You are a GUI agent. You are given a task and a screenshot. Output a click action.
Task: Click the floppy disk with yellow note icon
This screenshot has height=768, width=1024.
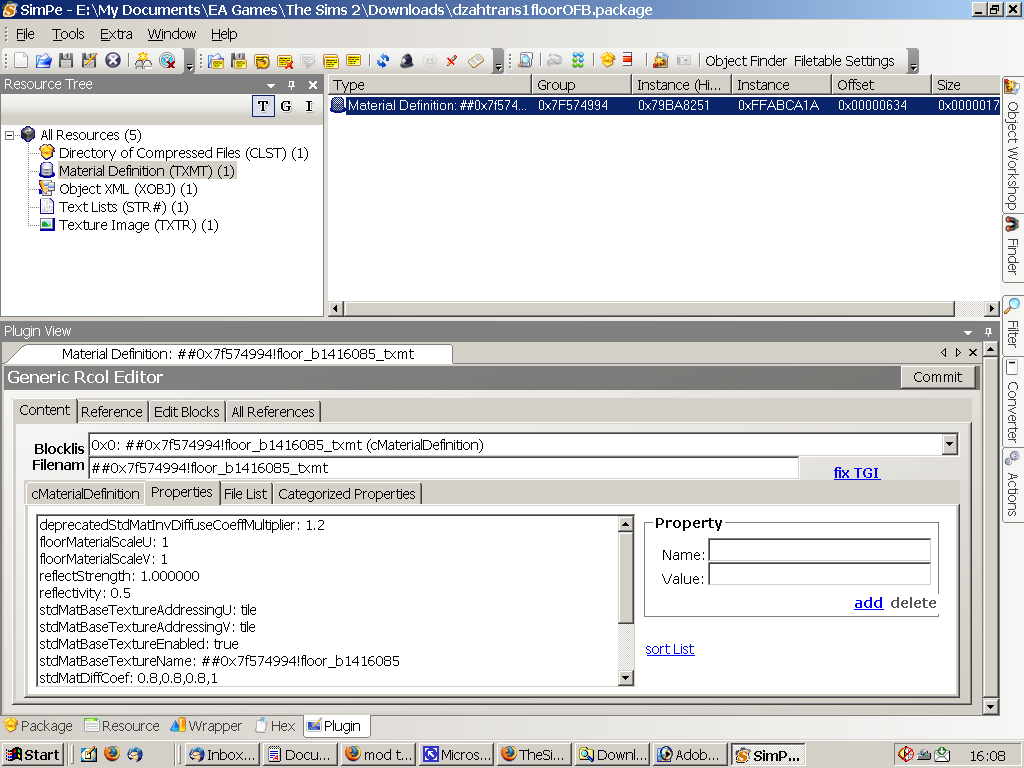239,61
